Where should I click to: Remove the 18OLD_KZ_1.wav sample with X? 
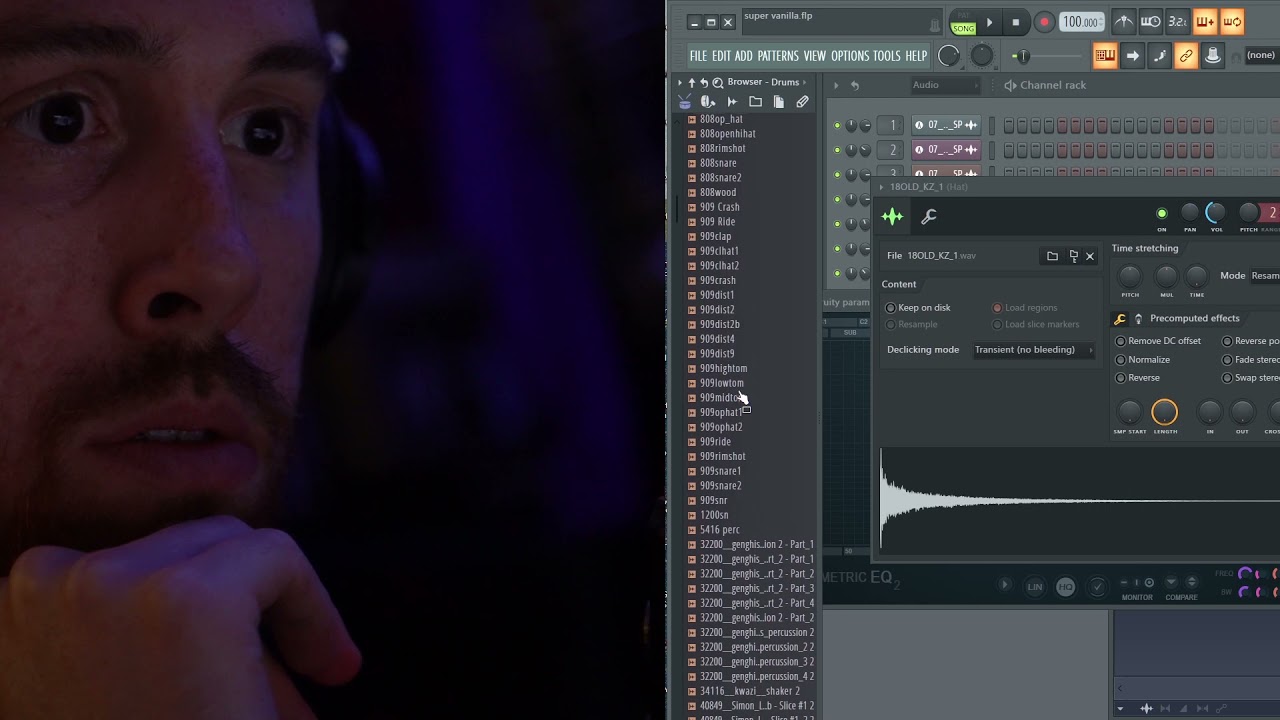(1090, 256)
